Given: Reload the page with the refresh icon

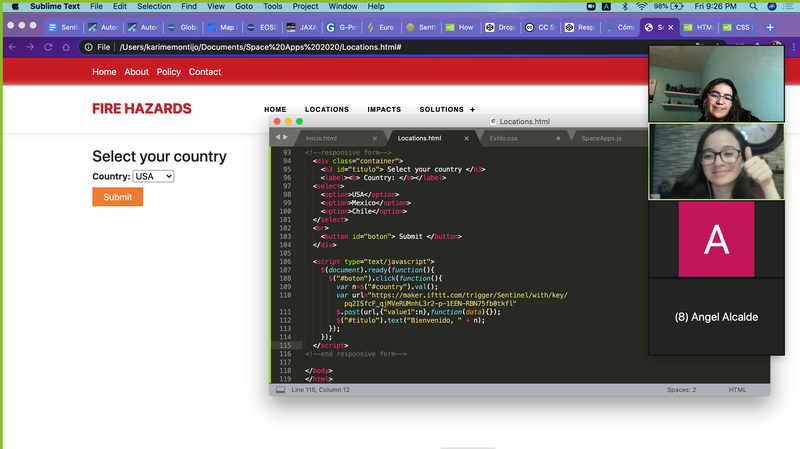Looking at the screenshot, I should [47, 47].
